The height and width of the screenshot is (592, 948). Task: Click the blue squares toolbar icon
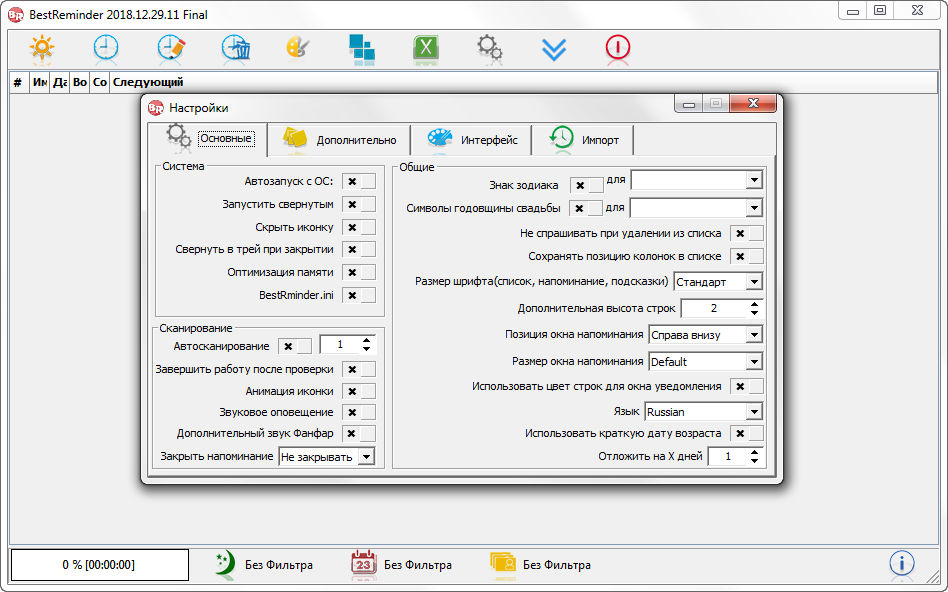tap(362, 48)
